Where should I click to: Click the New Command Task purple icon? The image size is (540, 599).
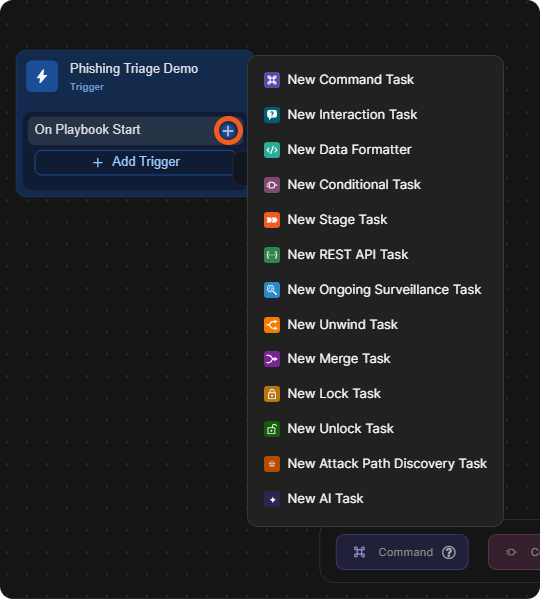click(x=272, y=80)
